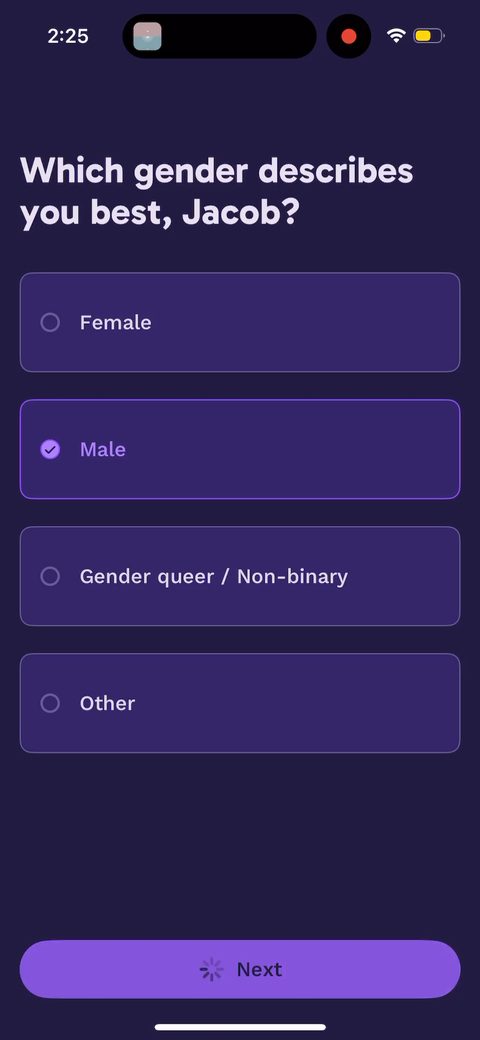Select the Other radio circle
Image resolution: width=480 pixels, height=1040 pixels.
(x=50, y=703)
